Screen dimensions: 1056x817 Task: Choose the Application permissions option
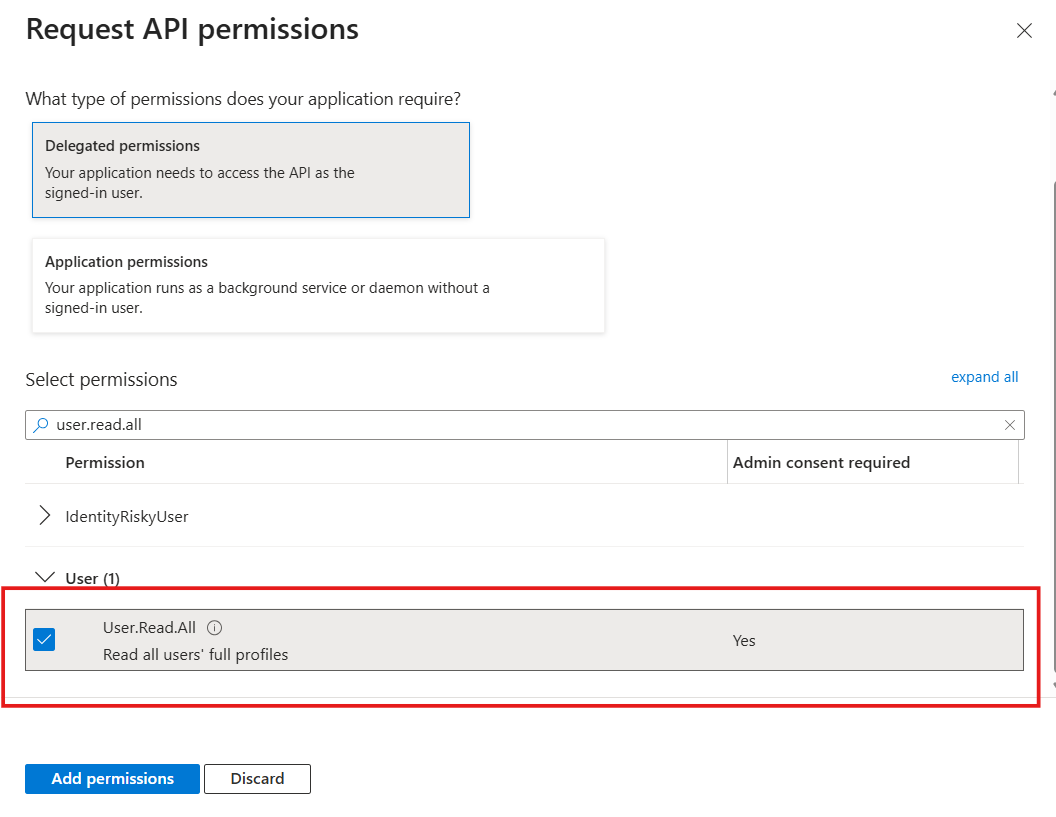318,285
